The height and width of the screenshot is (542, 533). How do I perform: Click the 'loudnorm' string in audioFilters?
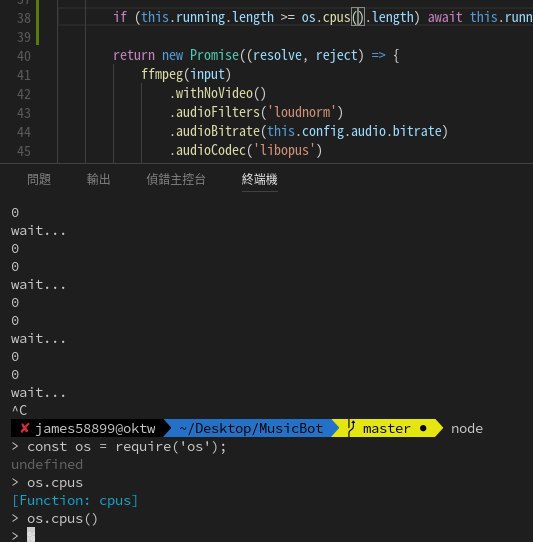coord(302,112)
